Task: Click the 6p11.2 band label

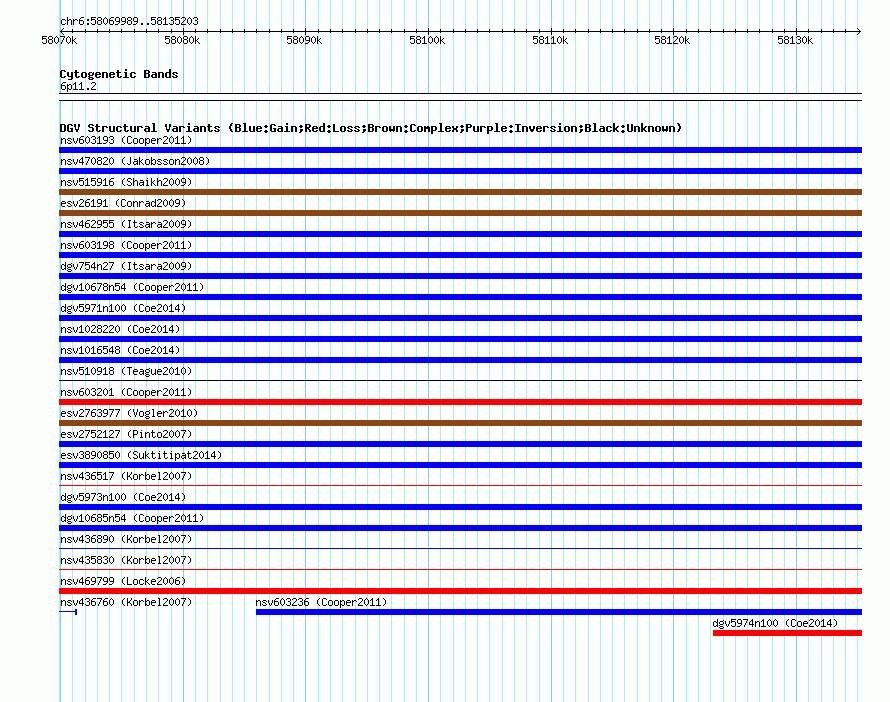Action: (78, 86)
